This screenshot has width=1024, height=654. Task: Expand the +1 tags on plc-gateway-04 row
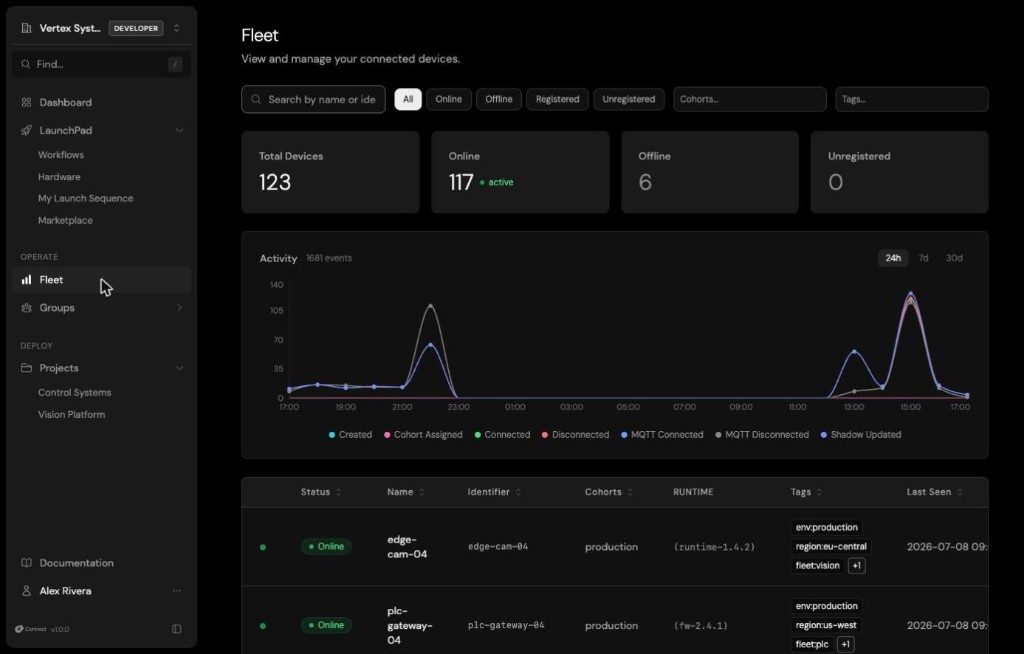(845, 644)
